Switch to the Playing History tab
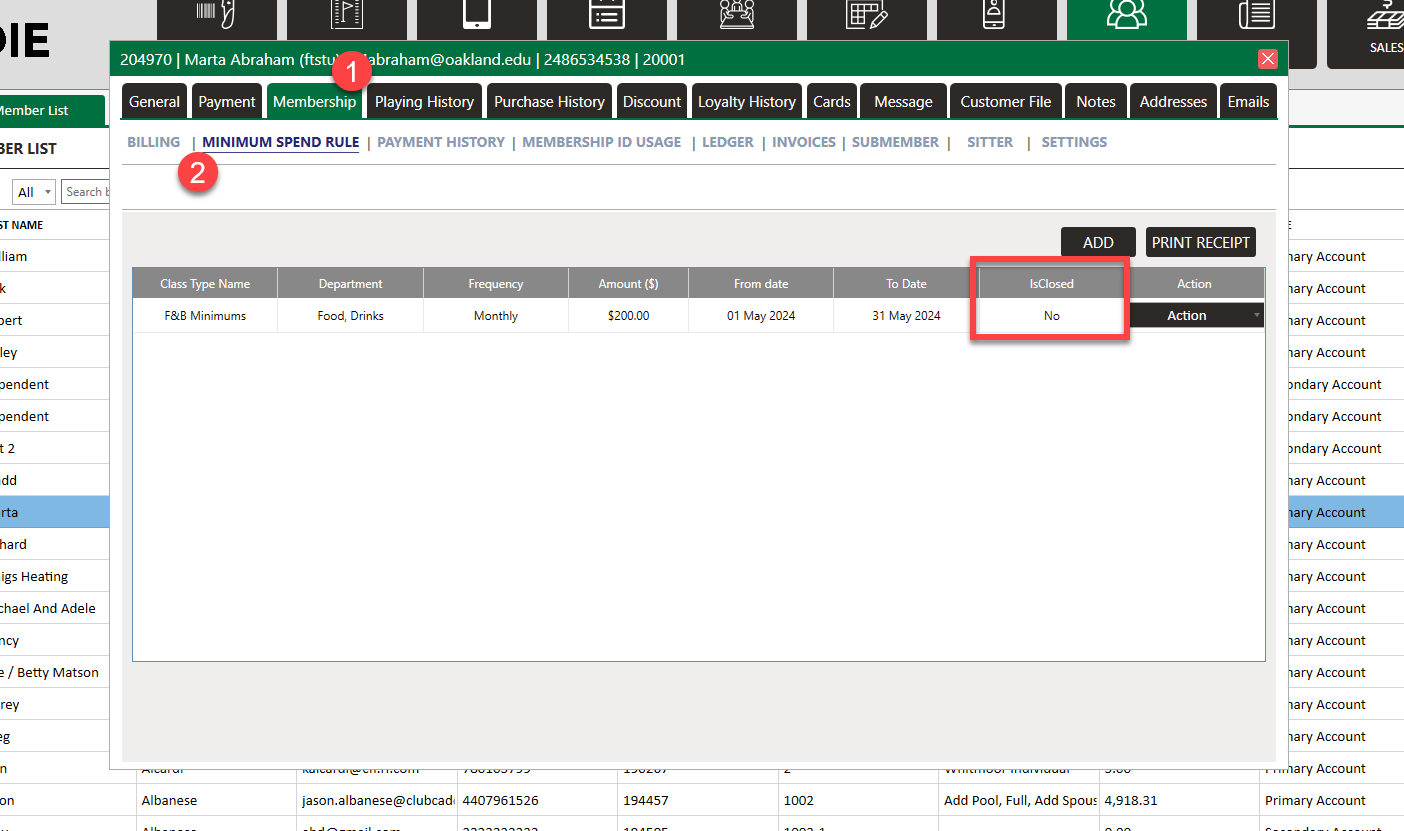 point(424,102)
